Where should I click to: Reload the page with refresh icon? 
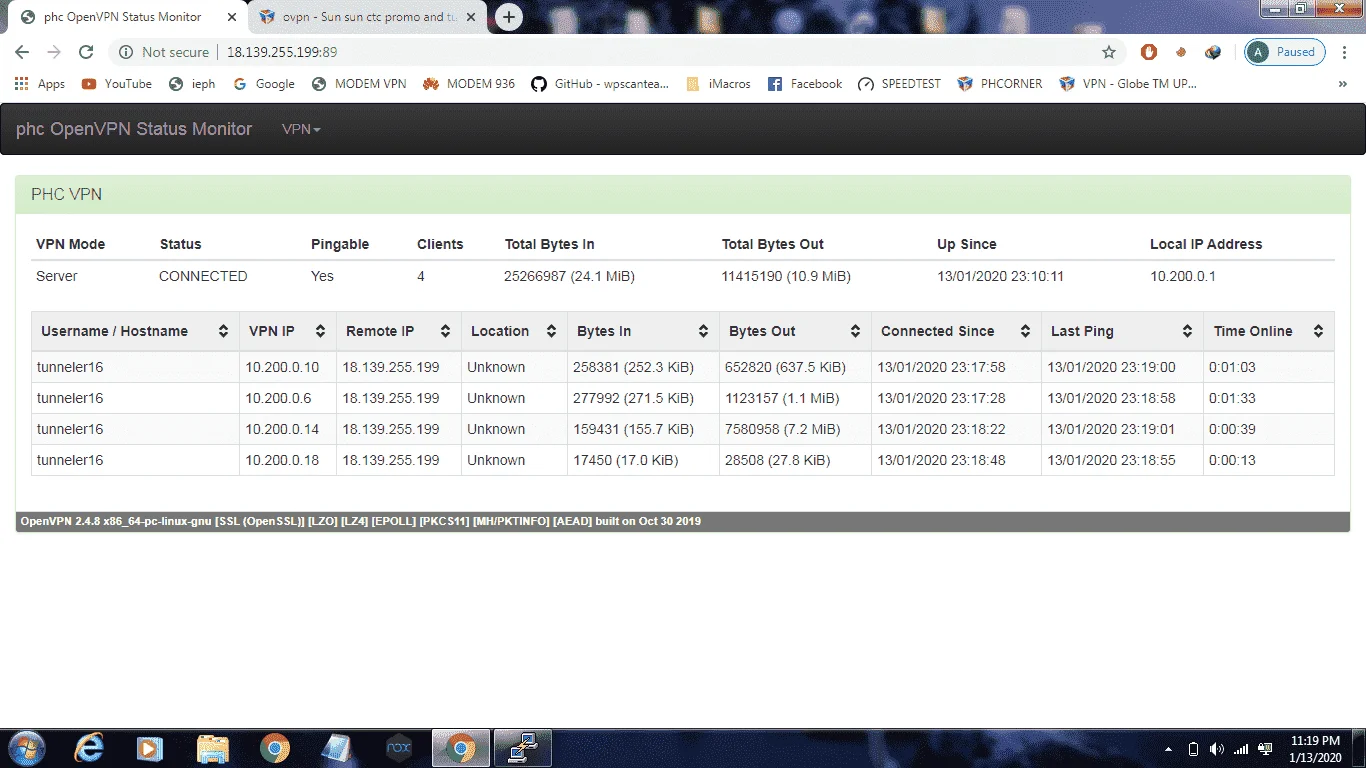pos(86,52)
